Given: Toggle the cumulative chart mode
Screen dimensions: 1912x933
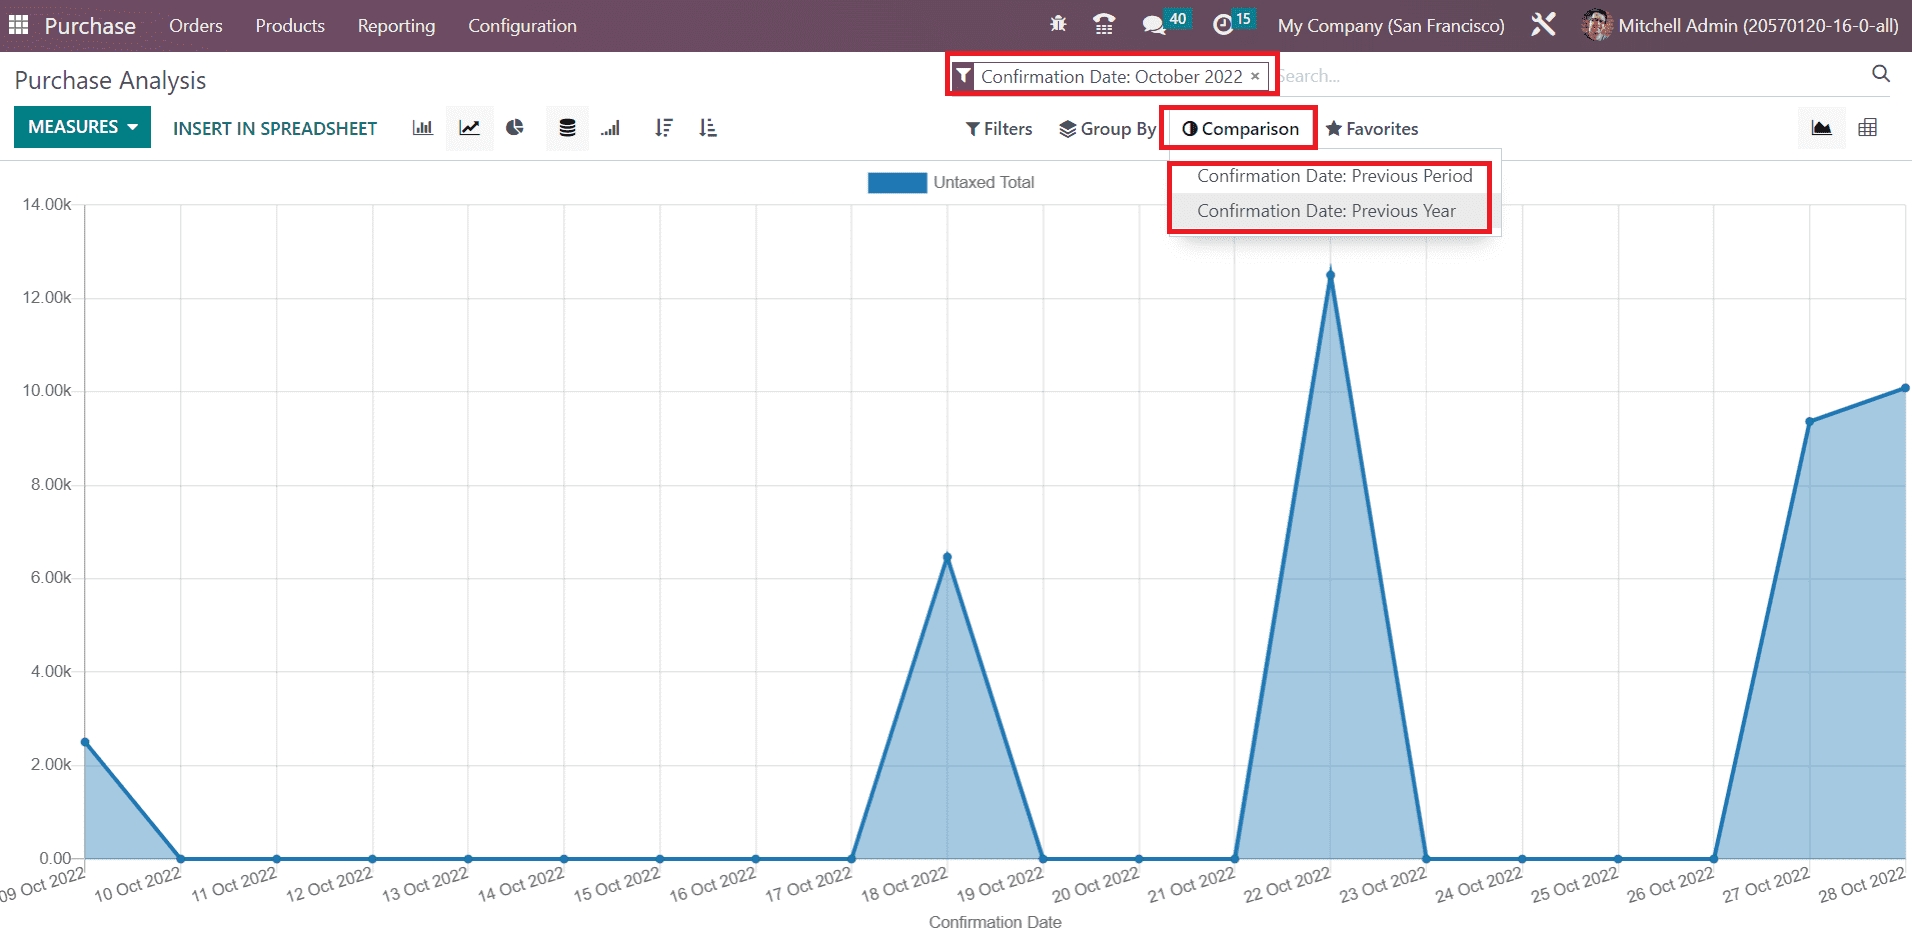Looking at the screenshot, I should [611, 128].
